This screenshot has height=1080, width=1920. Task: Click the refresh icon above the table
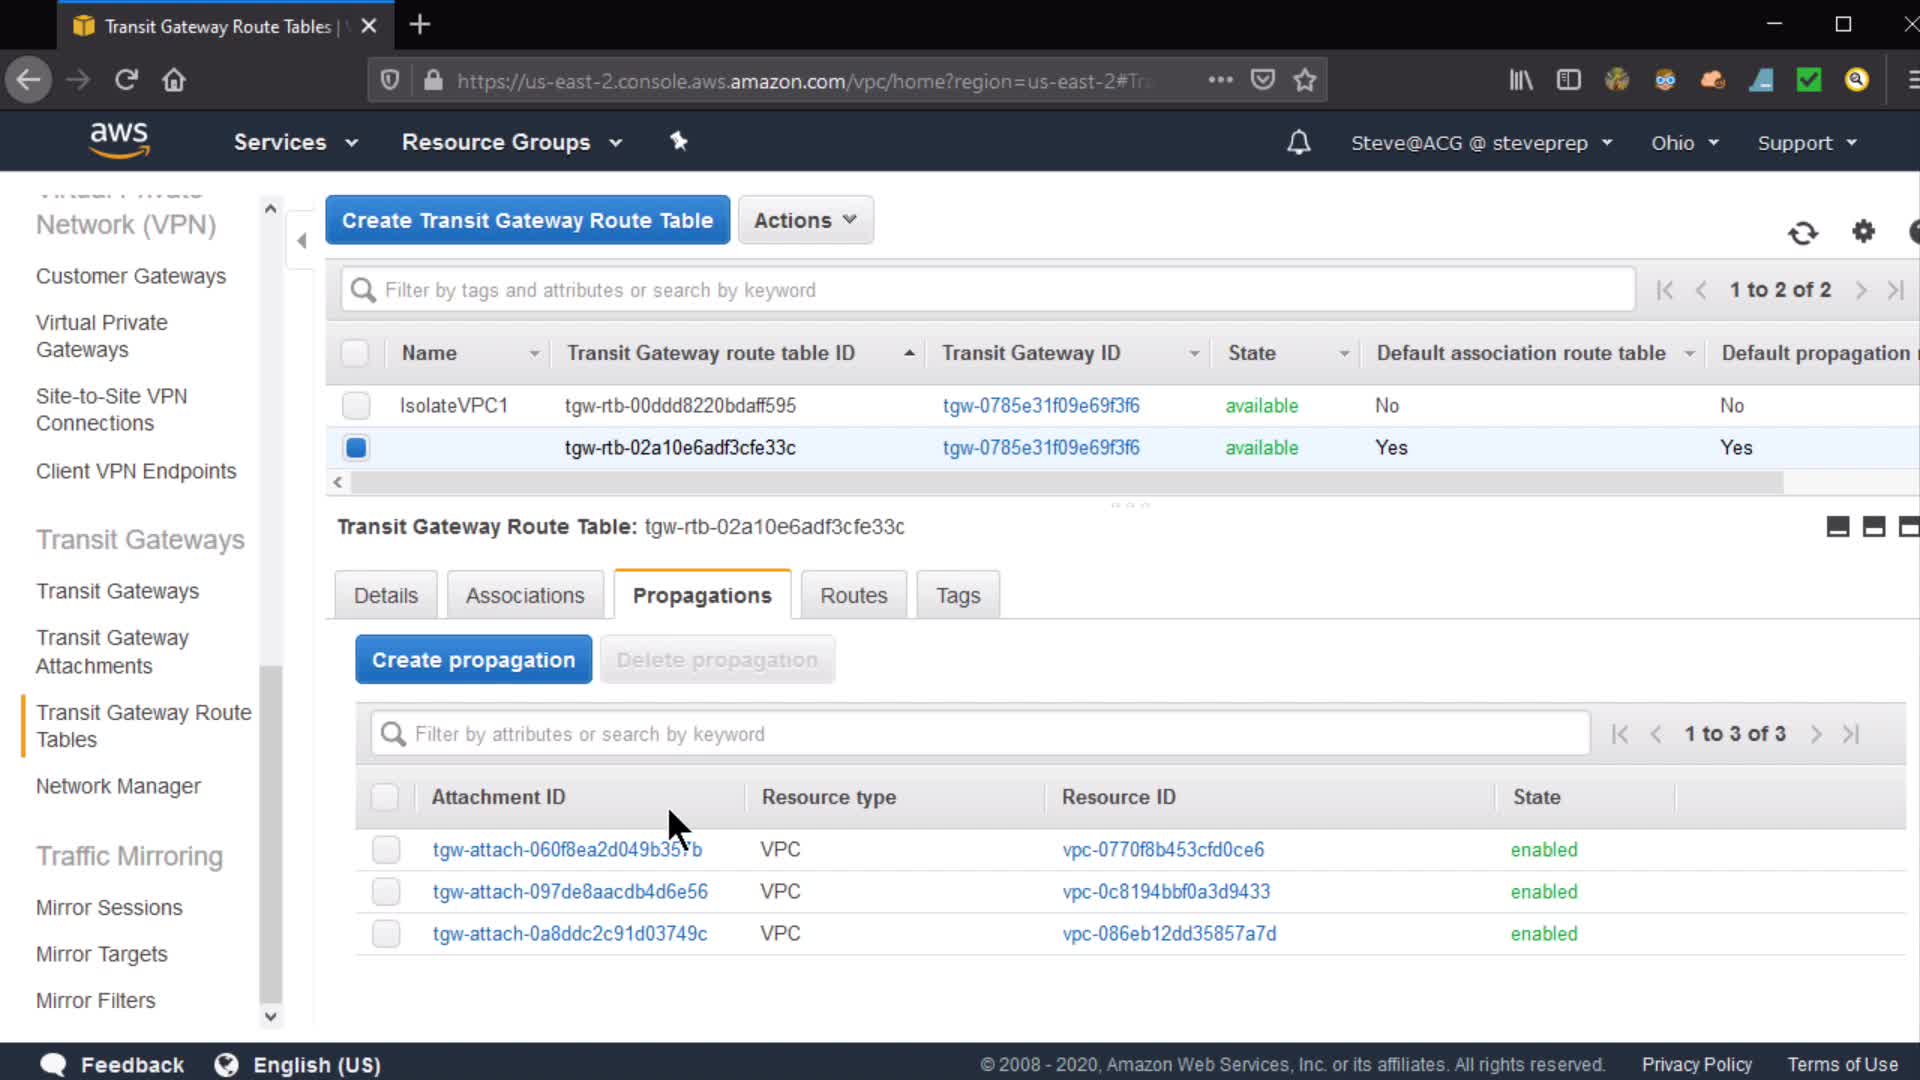[1802, 233]
